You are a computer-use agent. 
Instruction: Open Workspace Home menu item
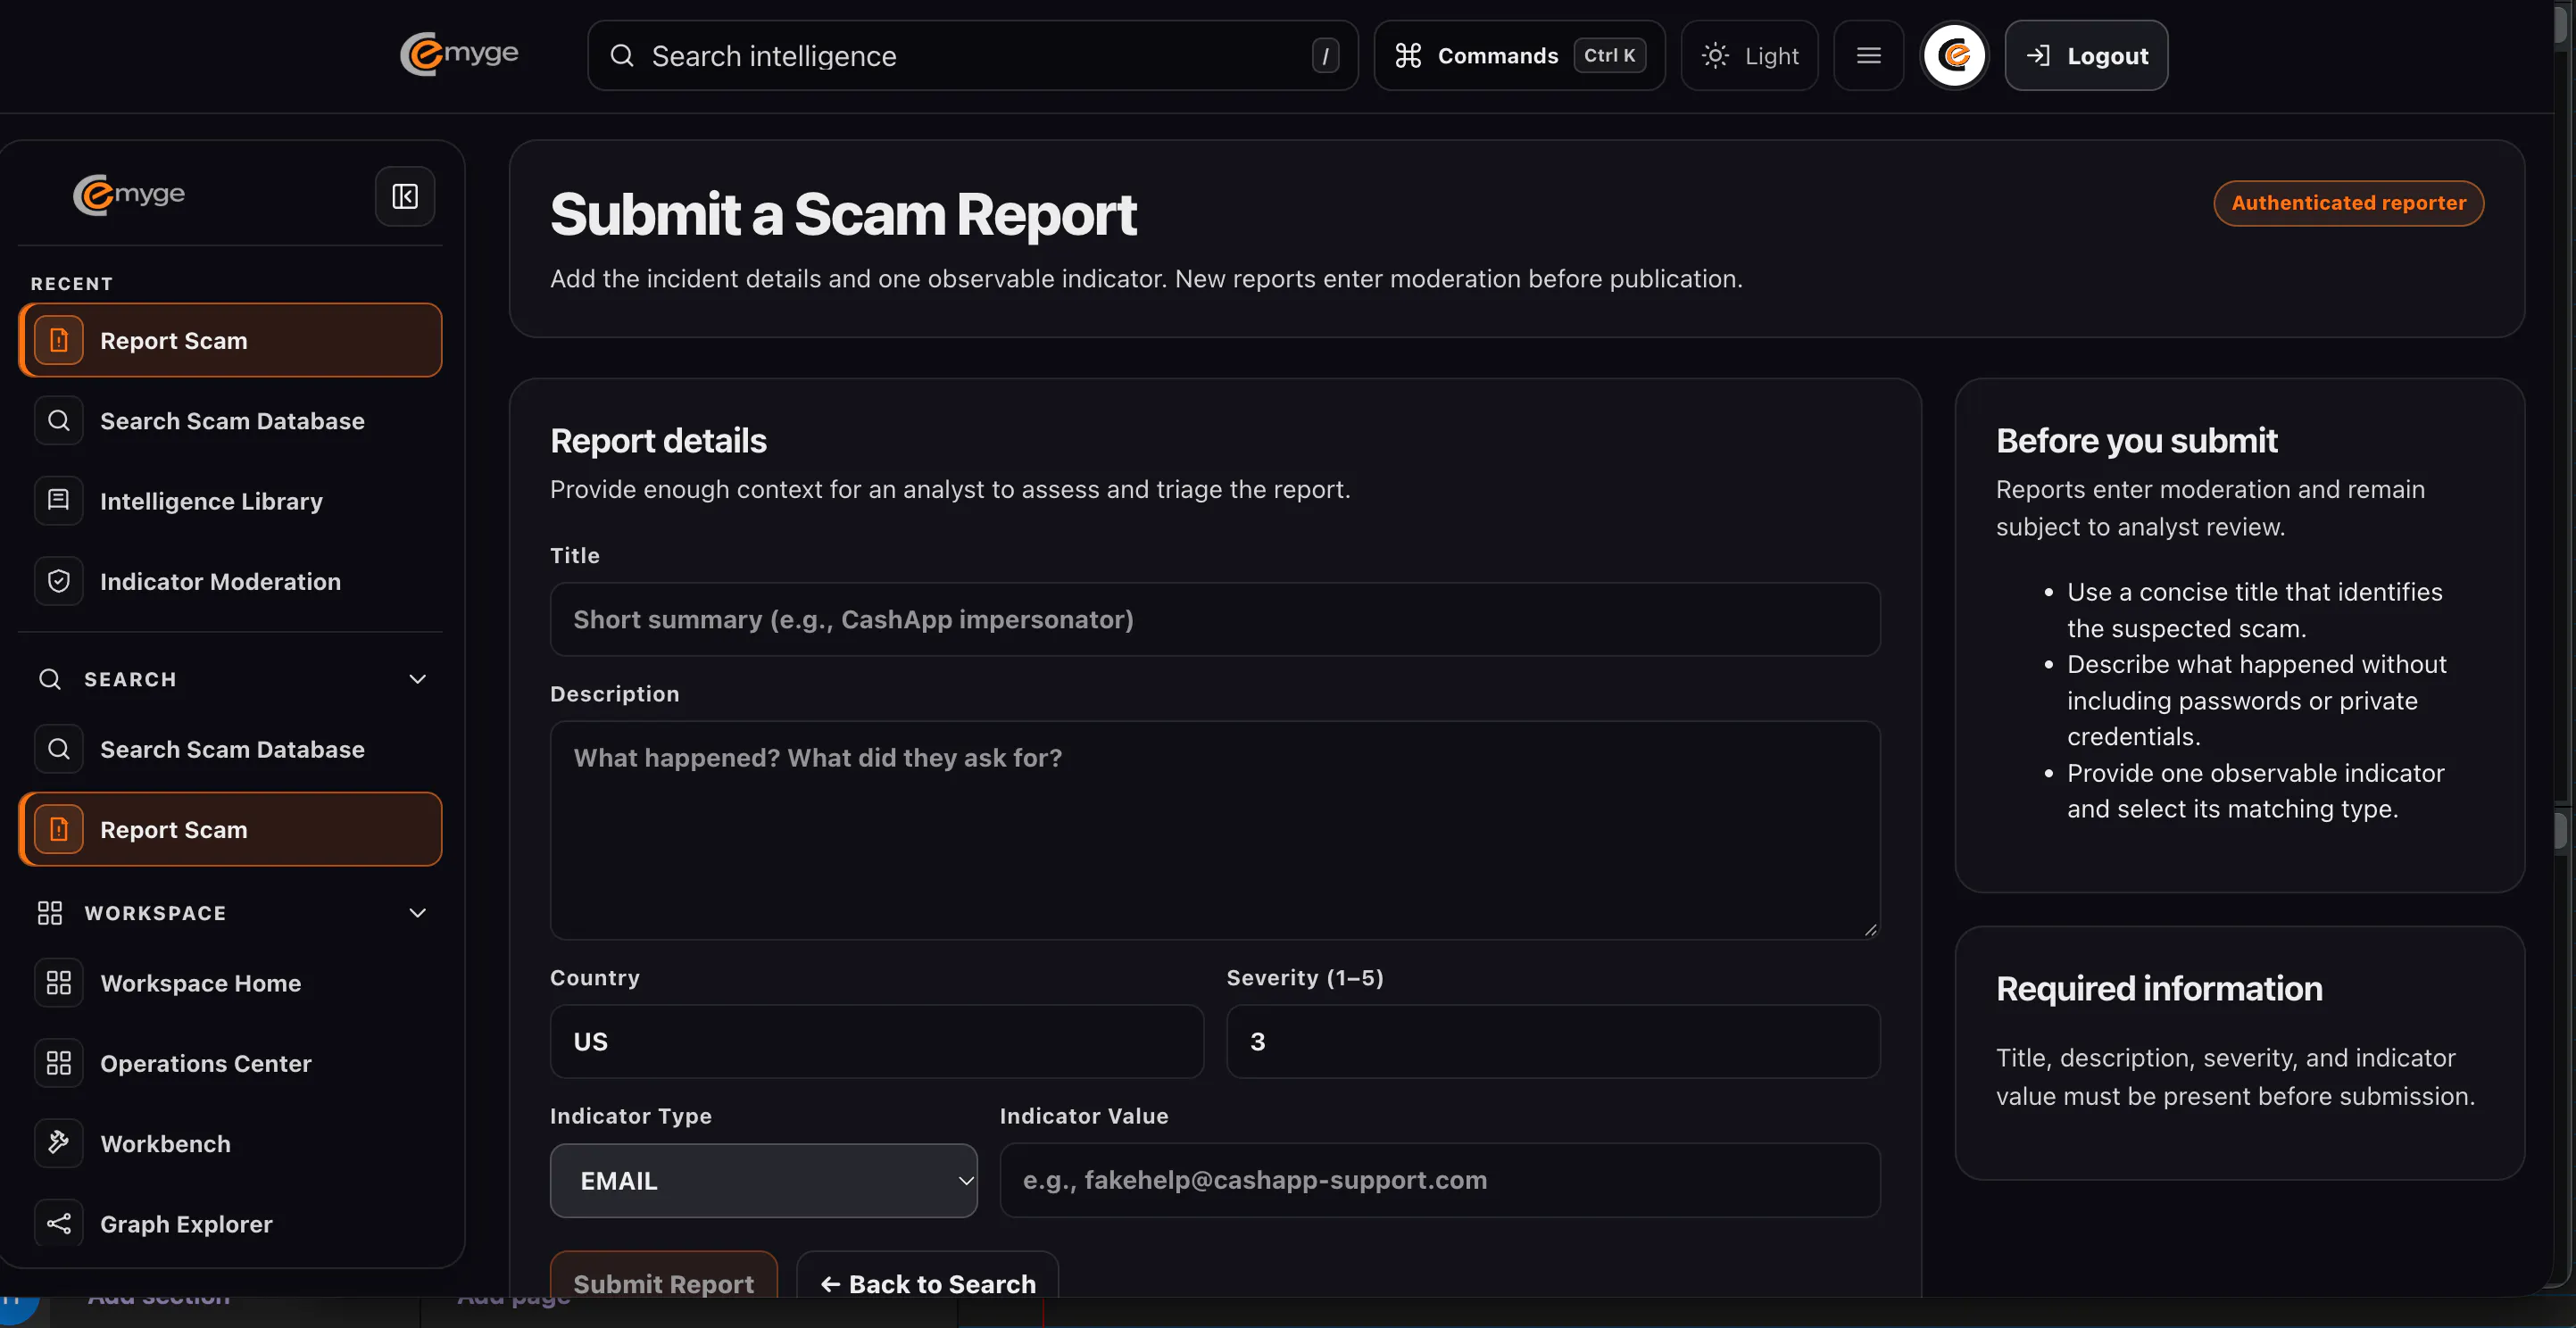230,983
